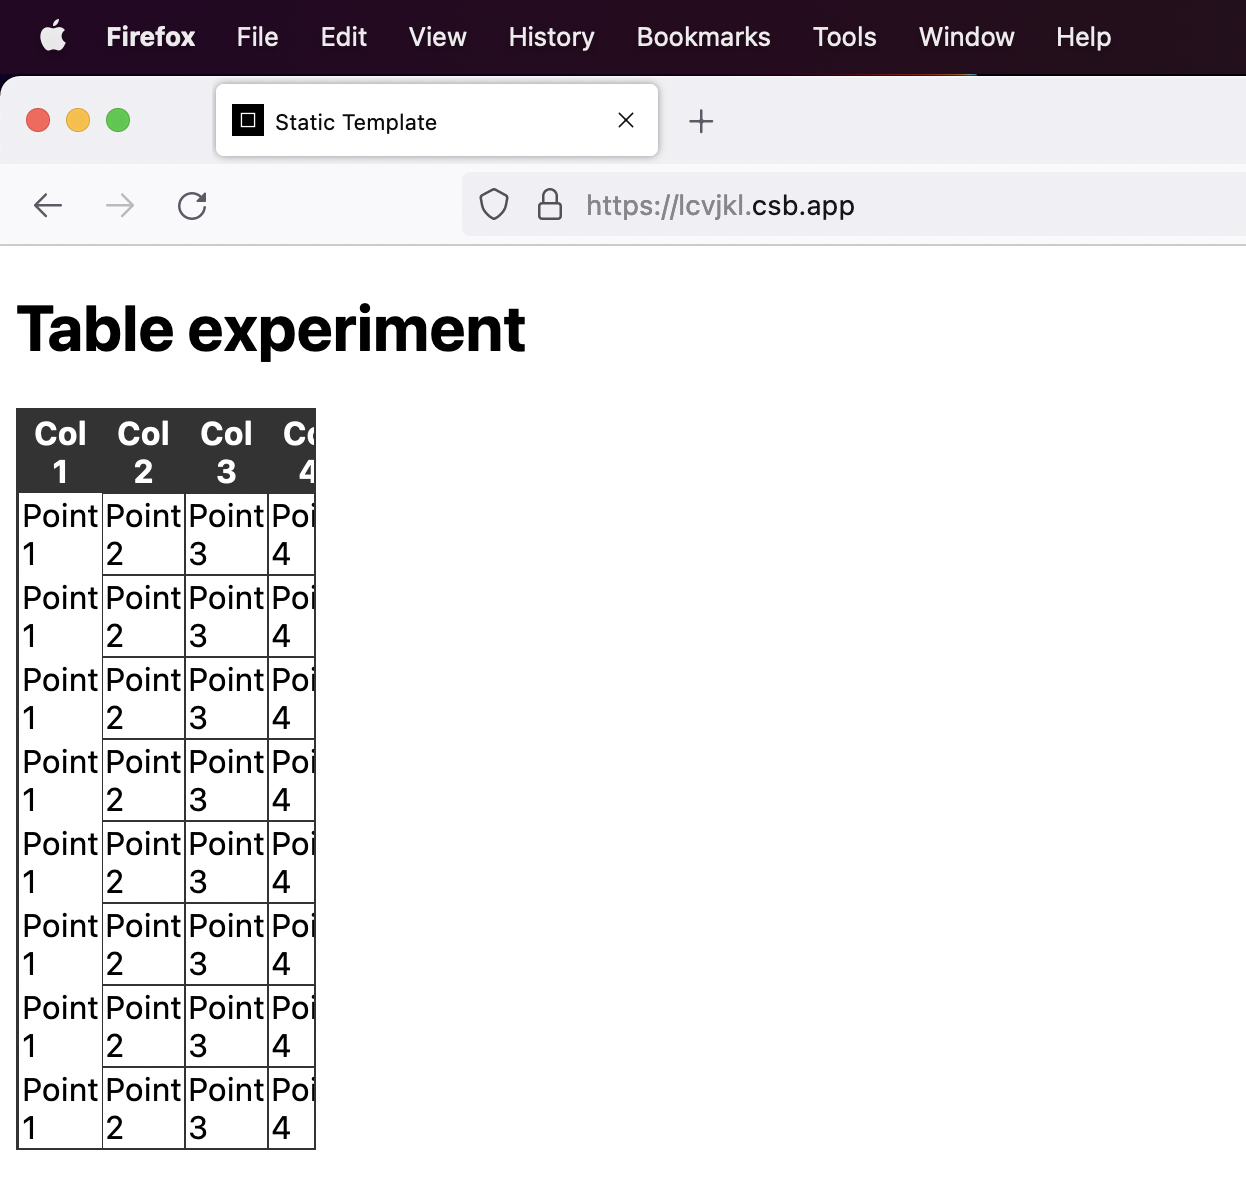Open the Window menu
The image size is (1246, 1192).
tap(967, 37)
